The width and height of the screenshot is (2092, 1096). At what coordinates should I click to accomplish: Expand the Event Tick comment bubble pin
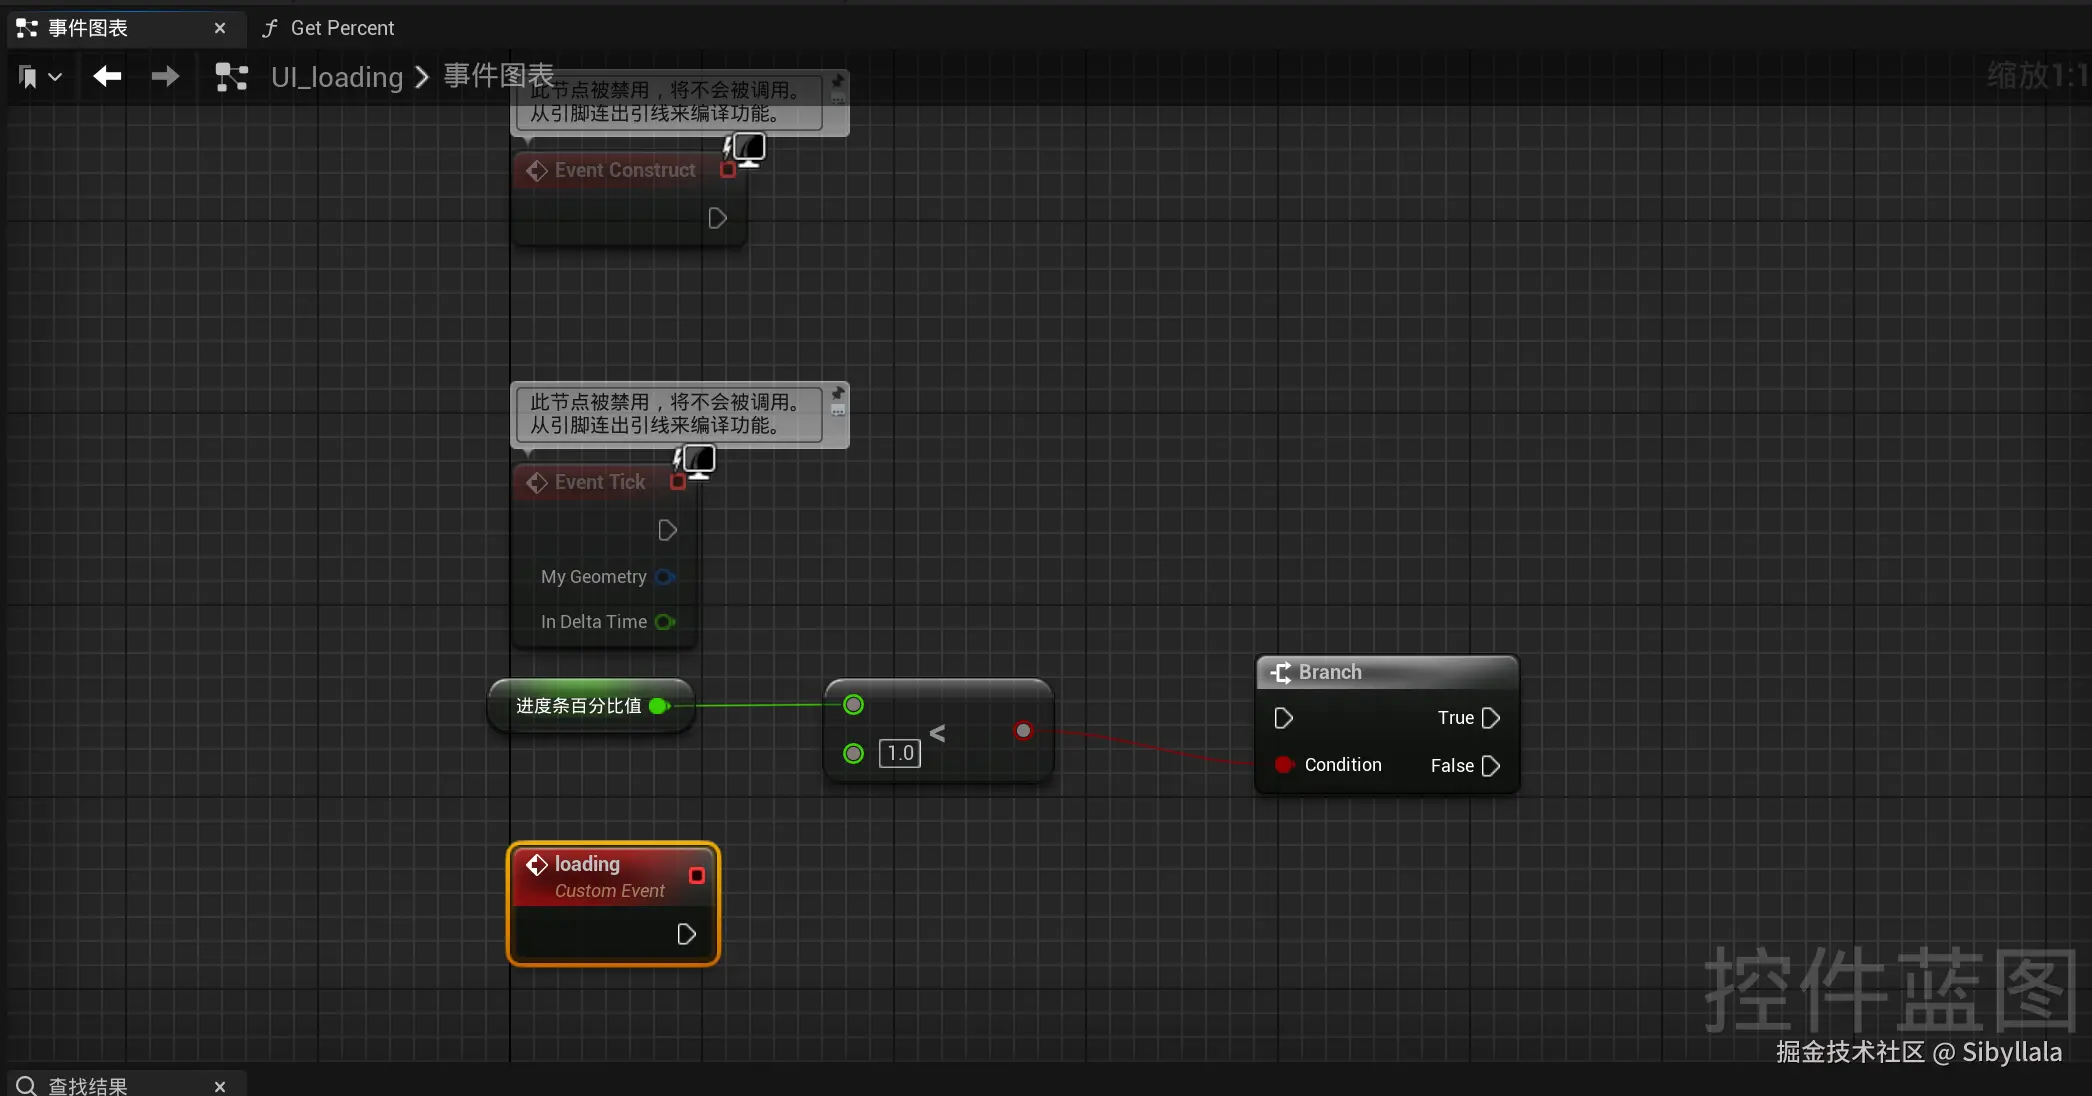[x=838, y=394]
